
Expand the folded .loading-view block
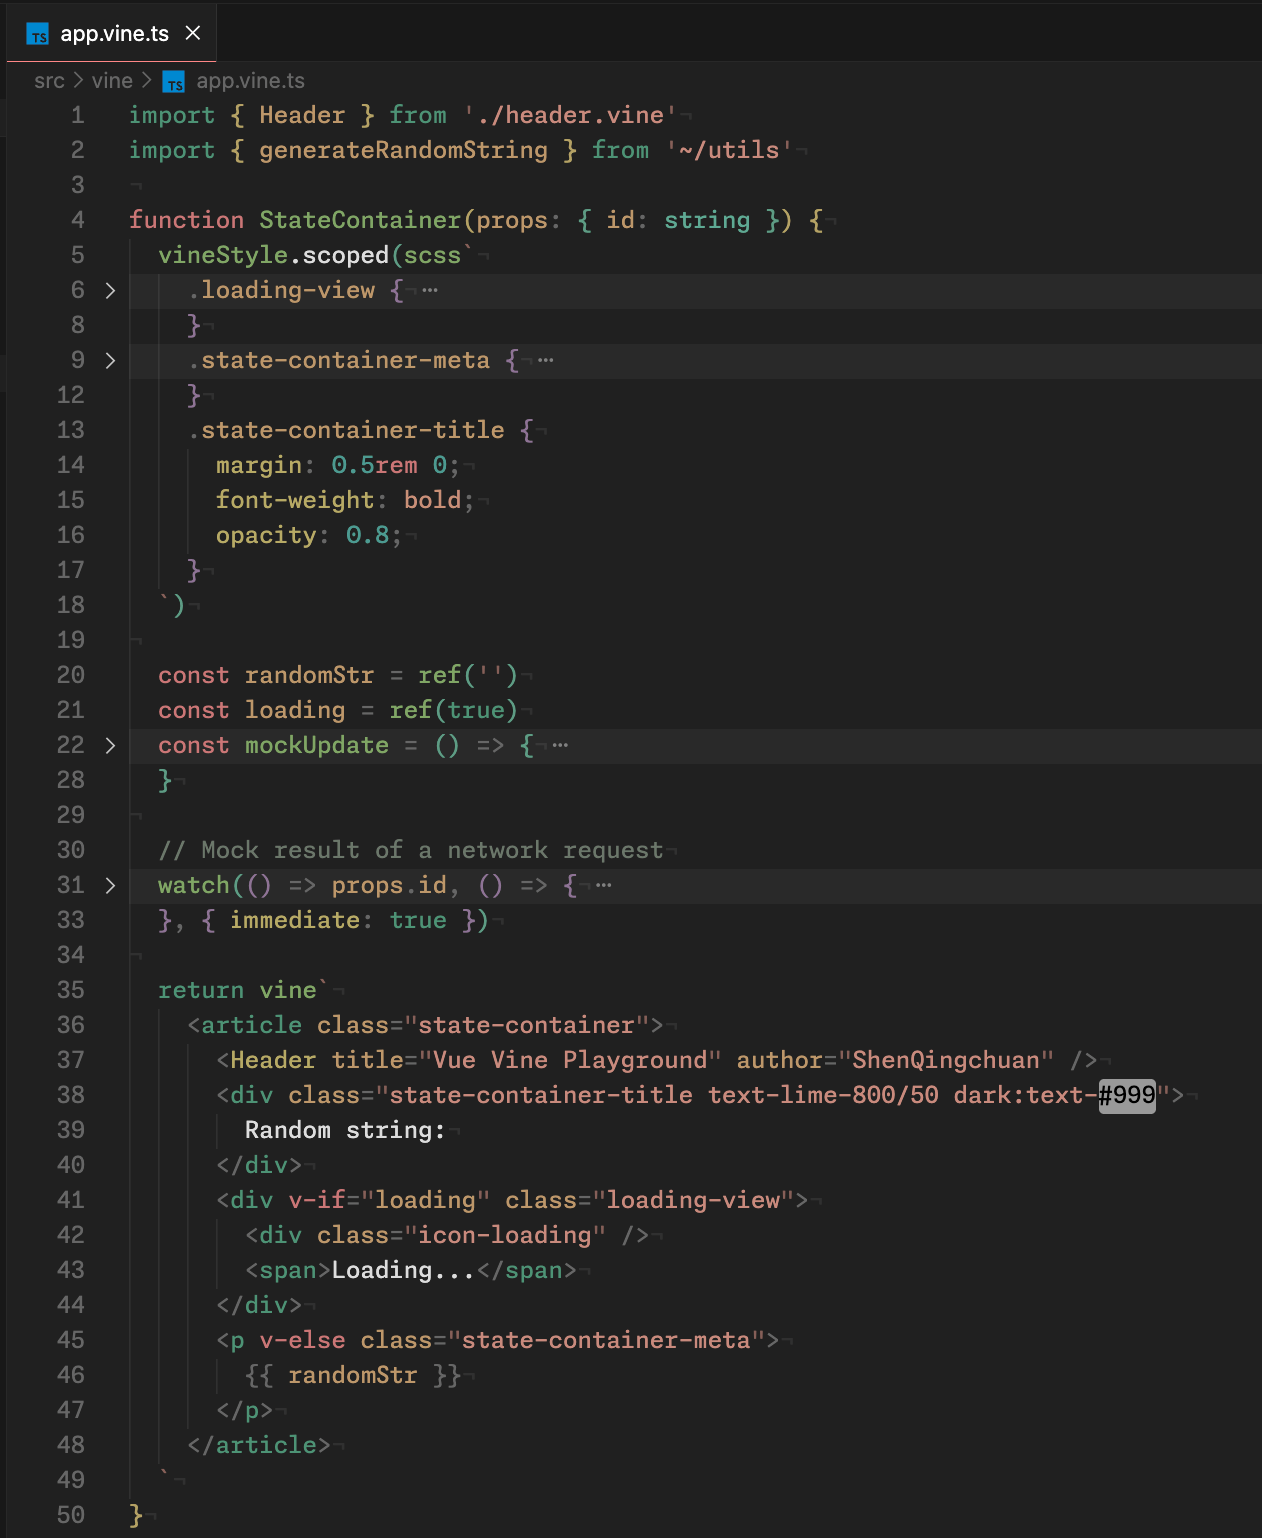click(x=110, y=291)
